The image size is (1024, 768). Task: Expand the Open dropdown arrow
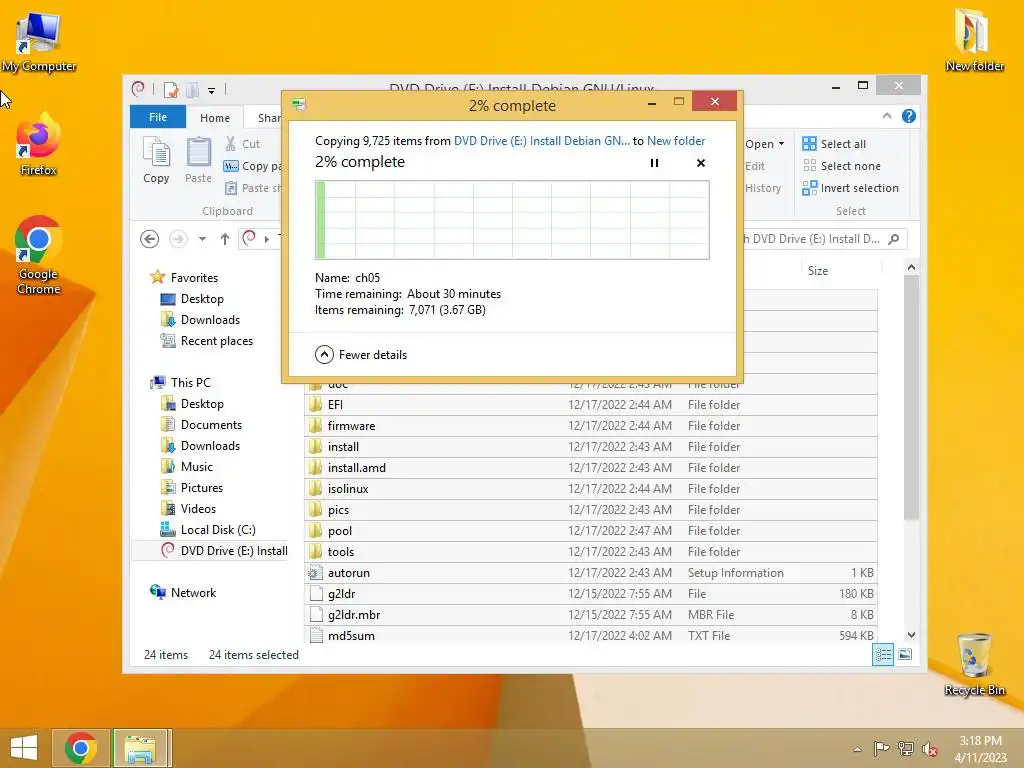(781, 144)
